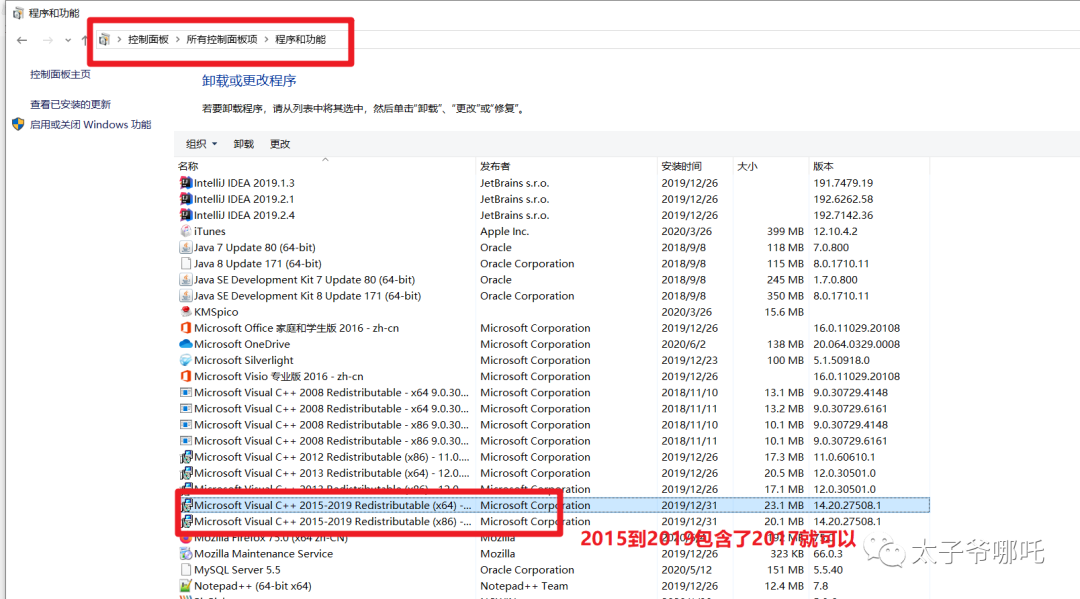
Task: Select 控制面板 in the breadcrumb
Action: pyautogui.click(x=148, y=39)
